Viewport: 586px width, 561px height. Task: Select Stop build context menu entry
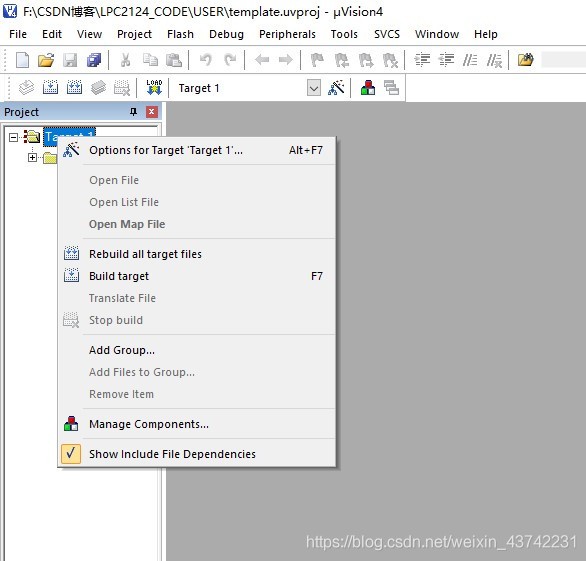[197, 320]
